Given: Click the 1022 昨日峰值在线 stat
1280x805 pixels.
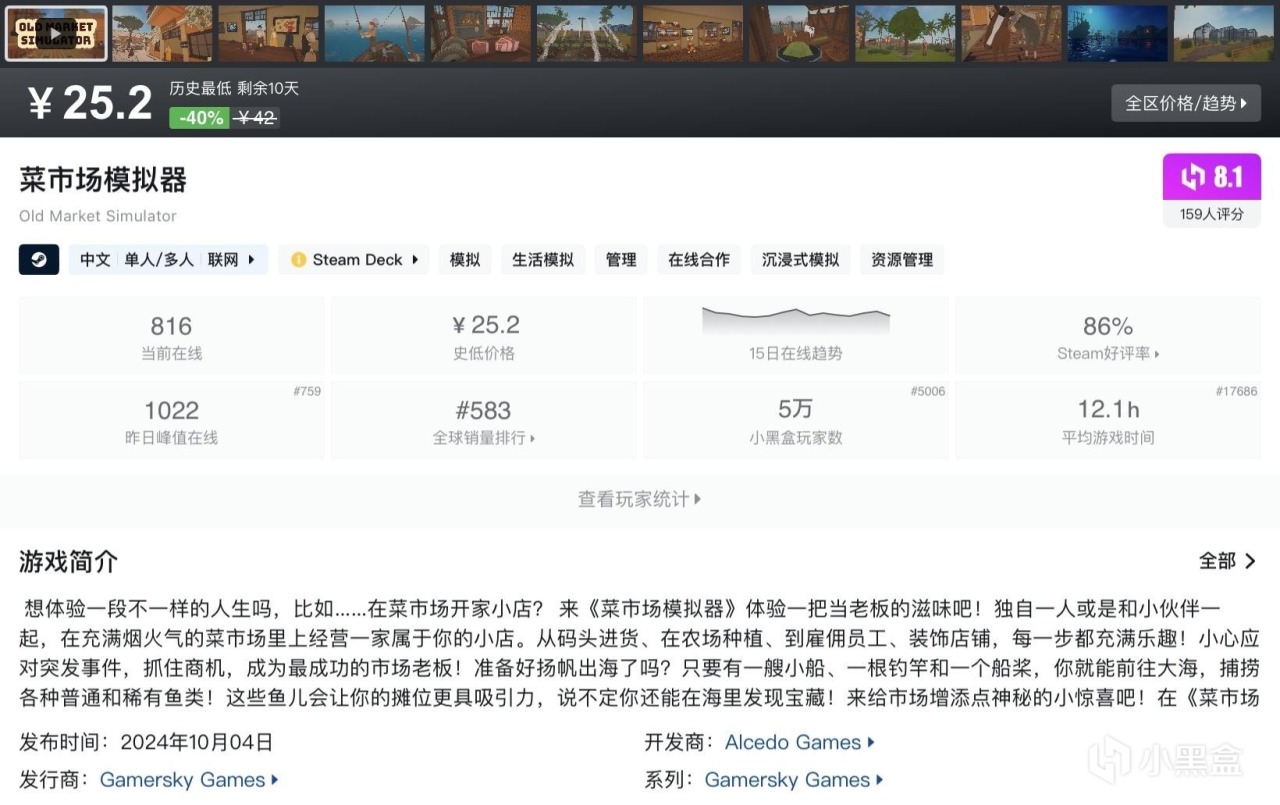Looking at the screenshot, I should click(x=171, y=420).
